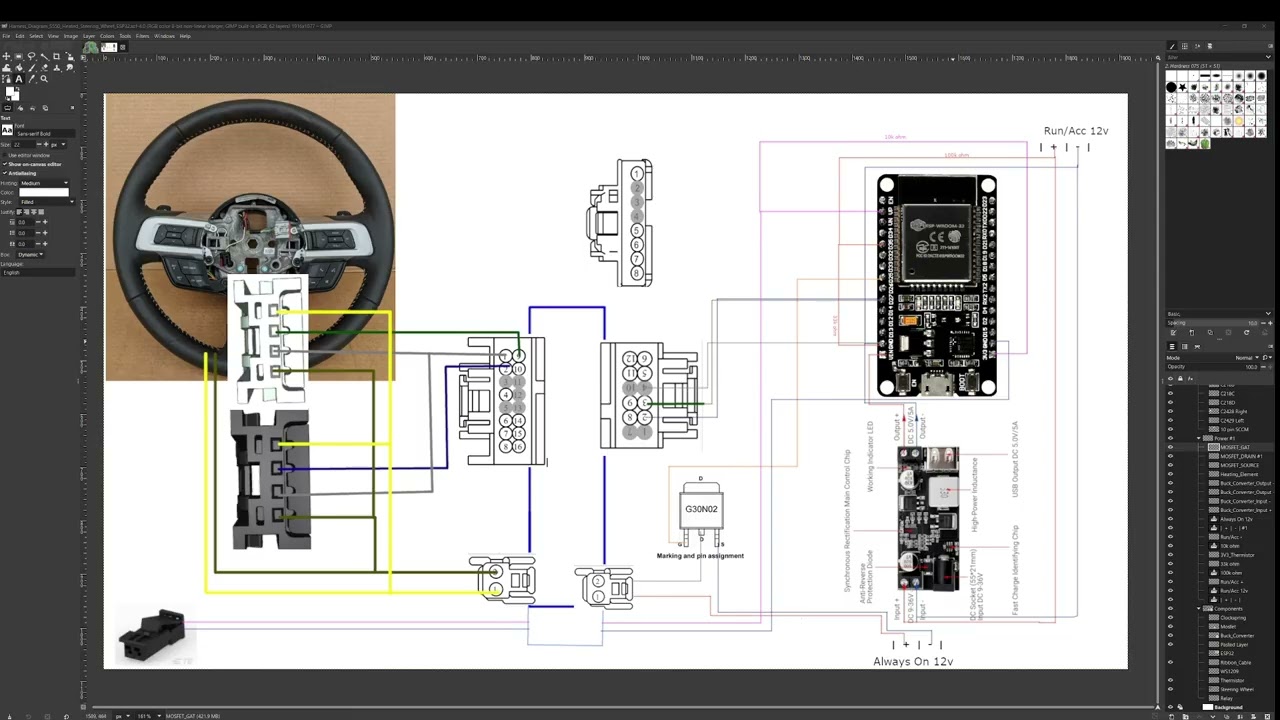Image resolution: width=1280 pixels, height=720 pixels.
Task: Click the white text Color swatch
Action: point(44,192)
